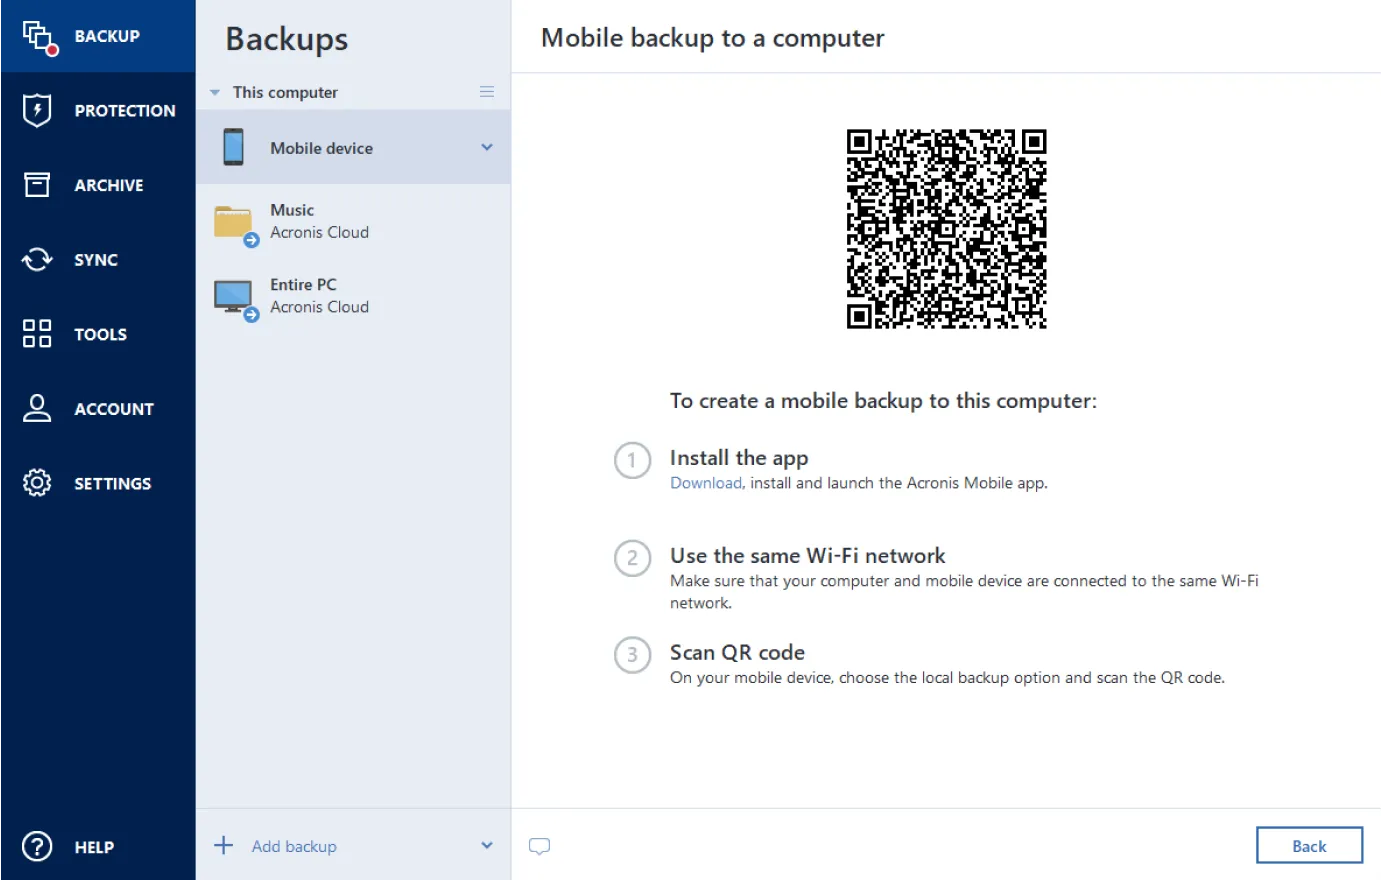The image size is (1382, 880).
Task: Click the plus icon for Add backup
Action: (224, 845)
